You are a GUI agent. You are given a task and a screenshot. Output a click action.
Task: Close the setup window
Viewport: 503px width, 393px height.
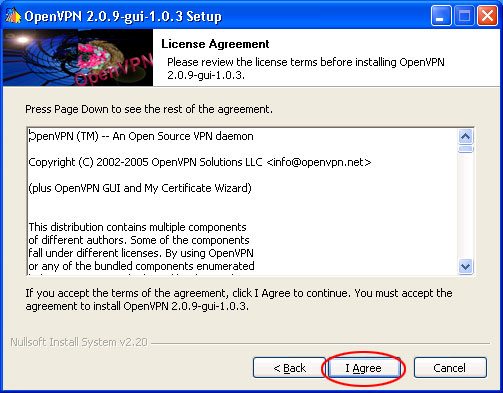point(487,16)
